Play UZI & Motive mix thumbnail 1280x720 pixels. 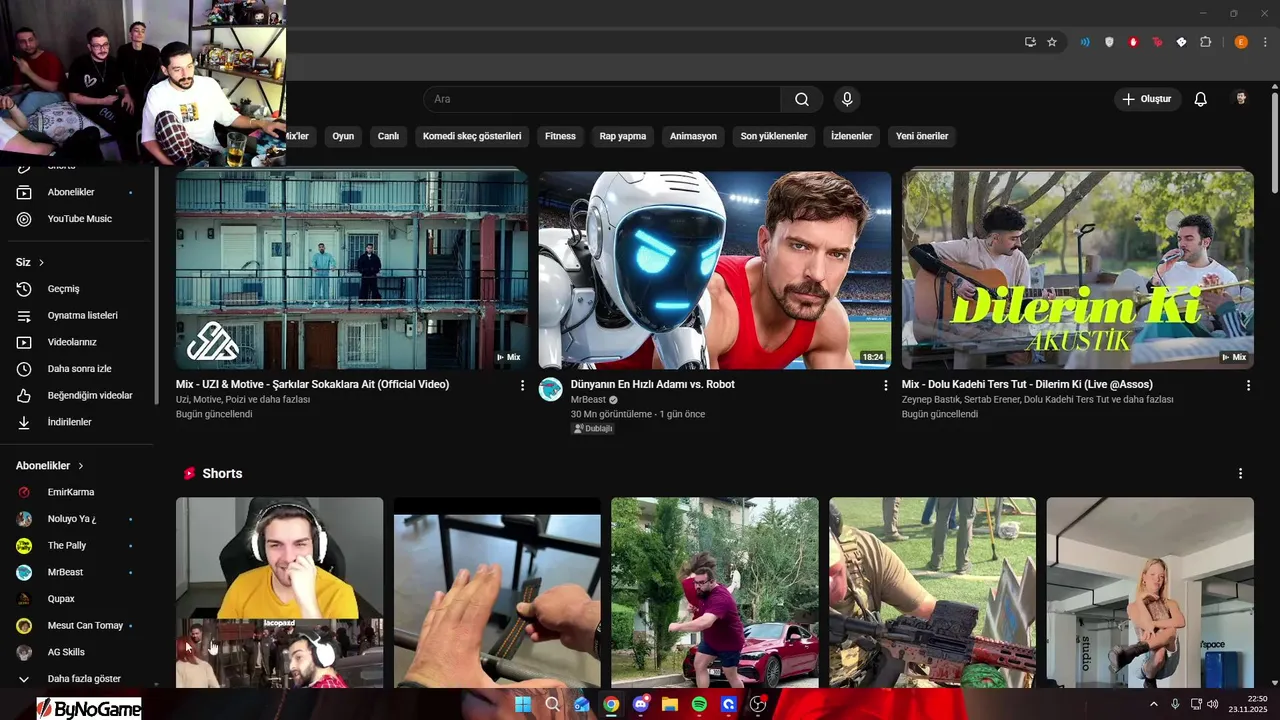(x=352, y=270)
